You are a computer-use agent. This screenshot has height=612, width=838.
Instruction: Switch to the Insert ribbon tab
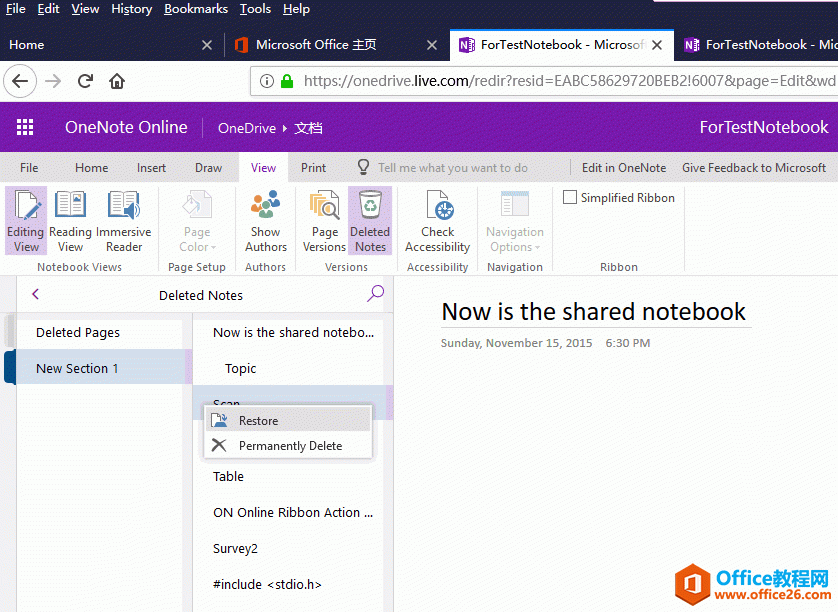[x=151, y=167]
